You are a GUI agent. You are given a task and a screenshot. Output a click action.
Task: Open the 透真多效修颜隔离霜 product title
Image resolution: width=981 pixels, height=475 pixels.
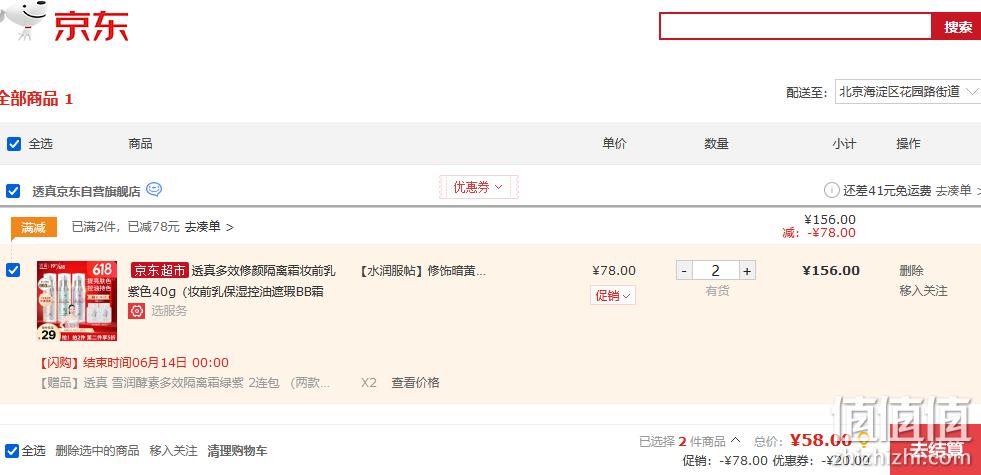pos(232,281)
